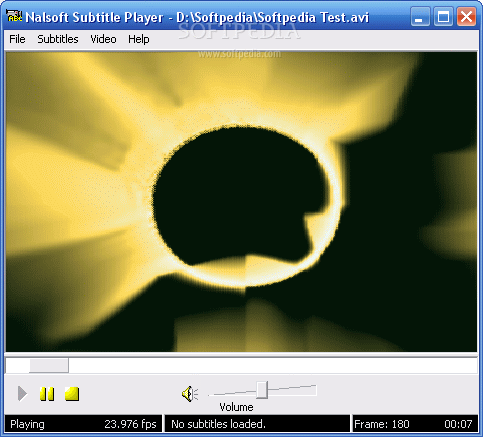Click the seek bar position thumb
Viewport: 483px width, 437px height.
tap(49, 366)
